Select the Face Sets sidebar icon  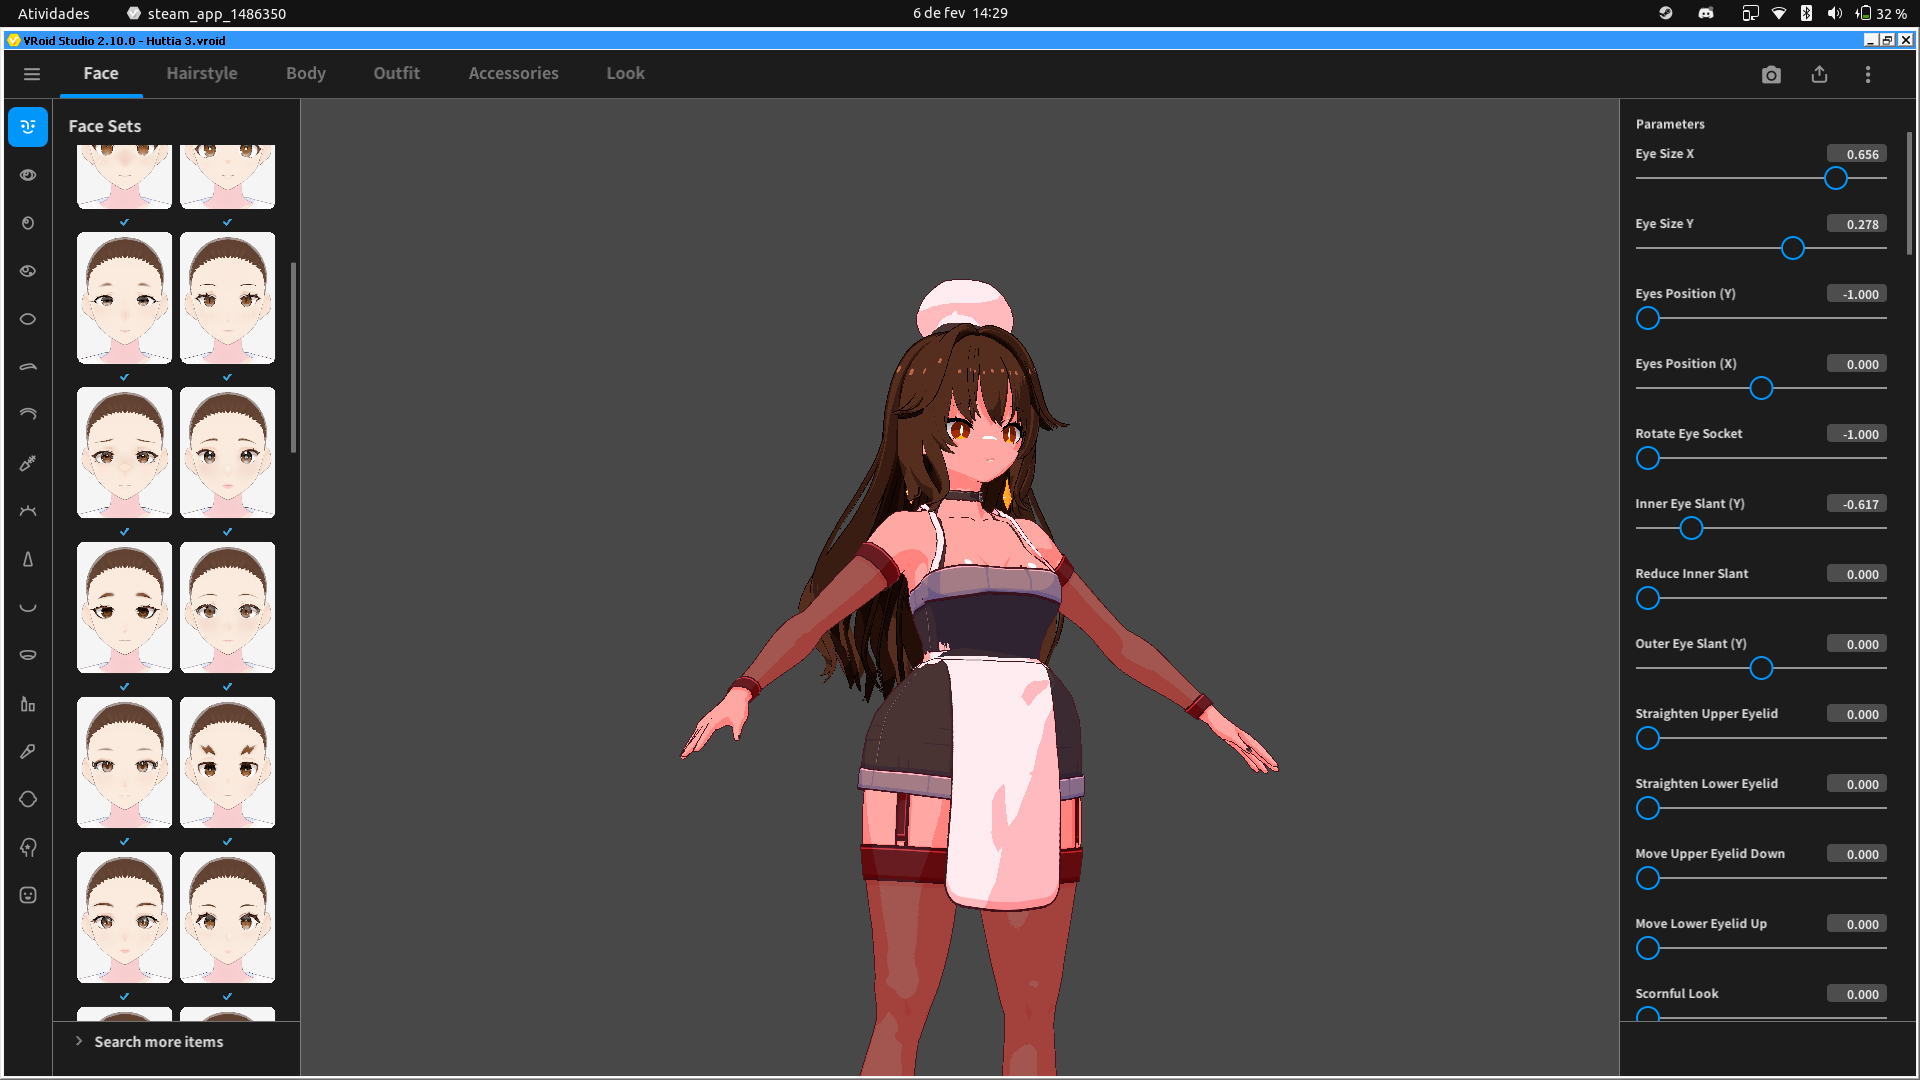coord(28,127)
